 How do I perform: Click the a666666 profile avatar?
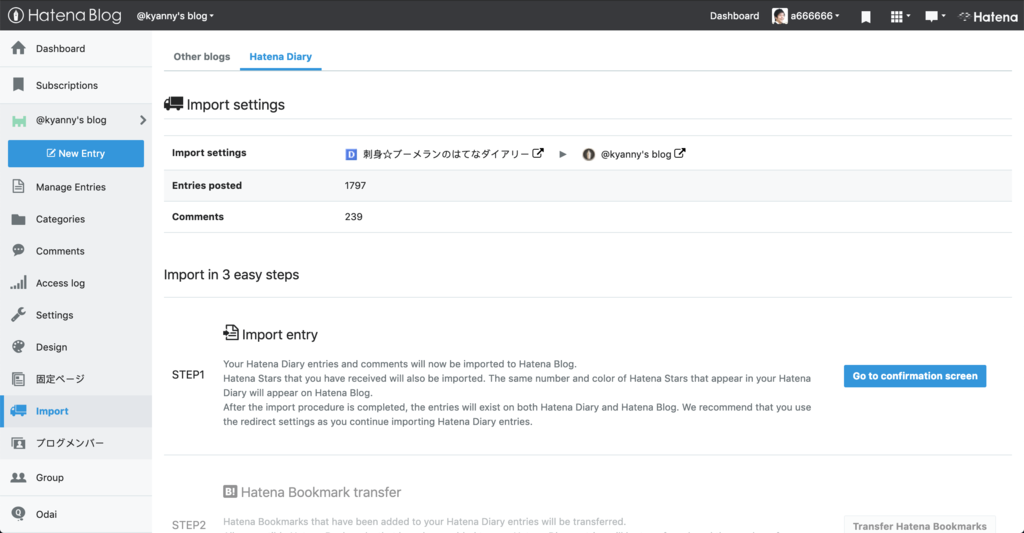coord(779,16)
